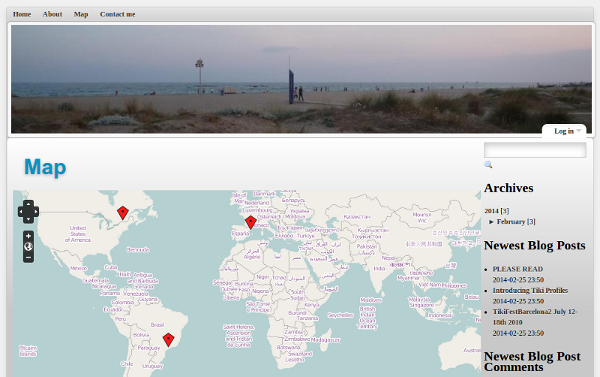The width and height of the screenshot is (600, 377).
Task: Pan the map right with the arrow control
Action: pos(36,211)
